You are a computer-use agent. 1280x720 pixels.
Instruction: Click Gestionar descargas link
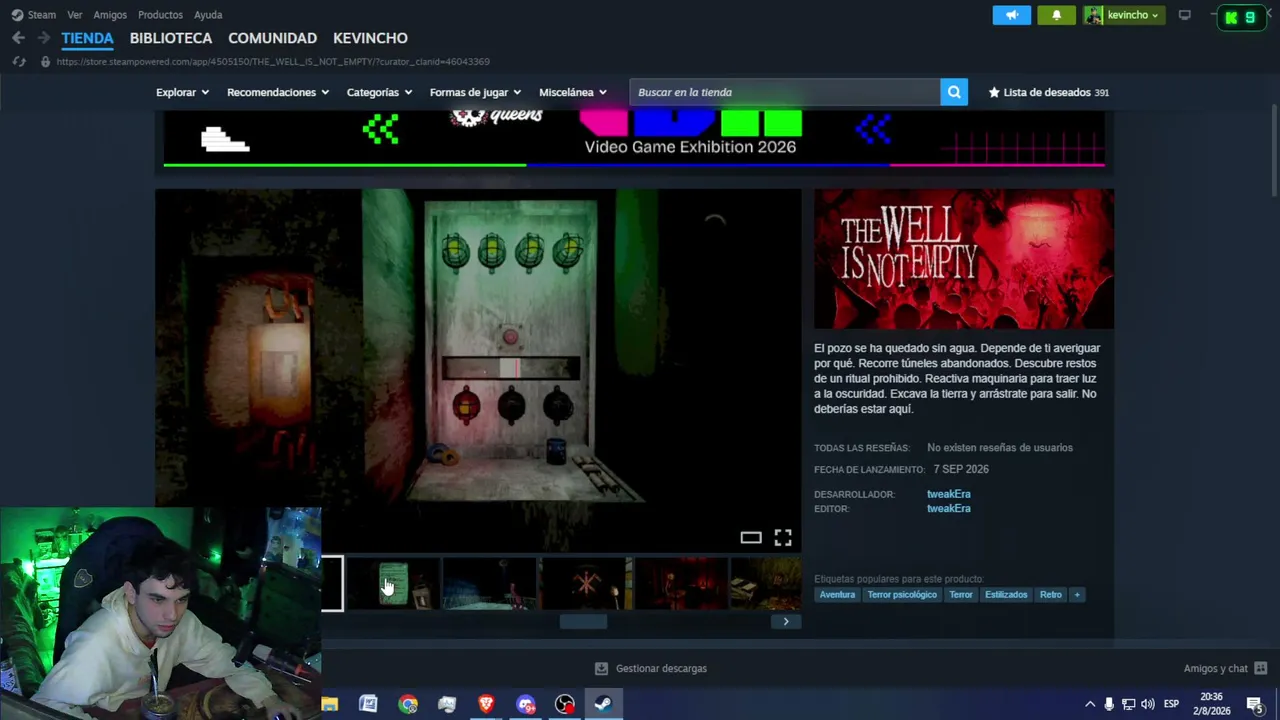pyautogui.click(x=661, y=668)
